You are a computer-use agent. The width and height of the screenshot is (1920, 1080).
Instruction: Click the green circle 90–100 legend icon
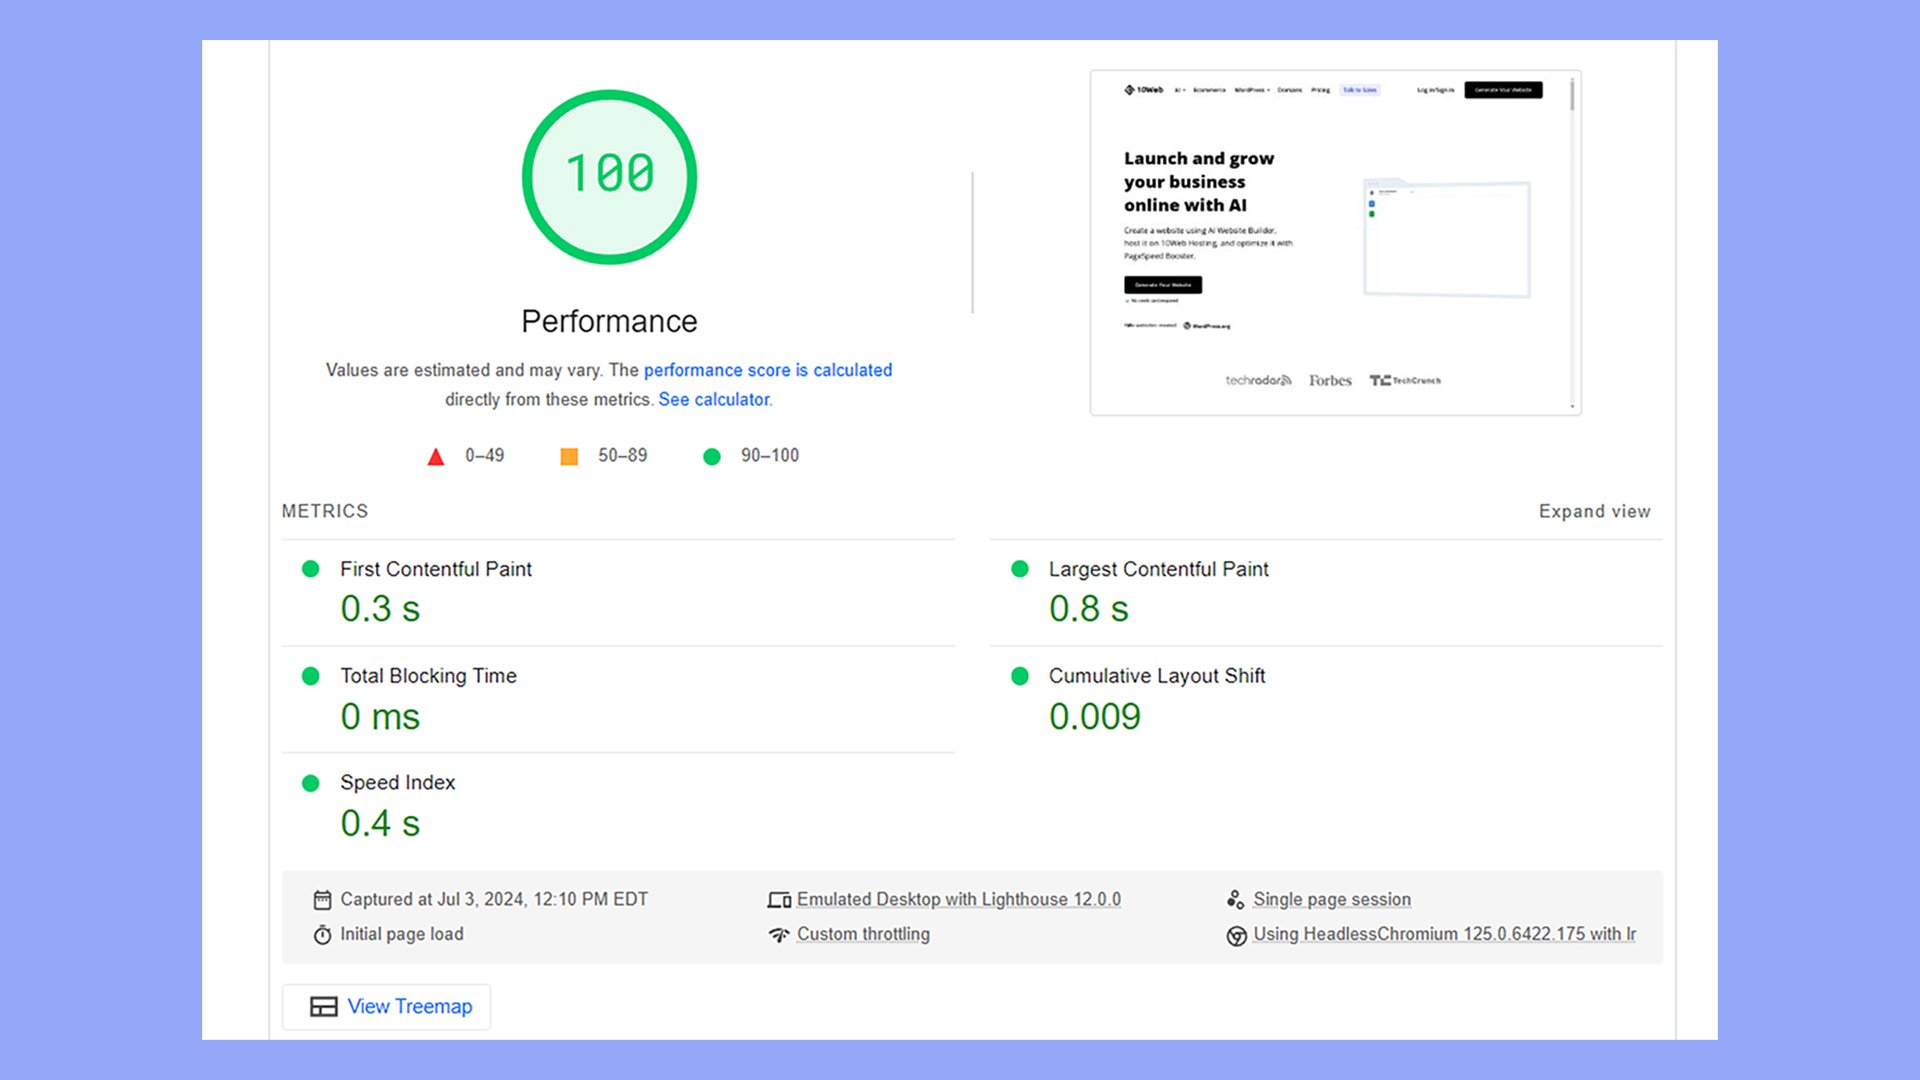(712, 457)
